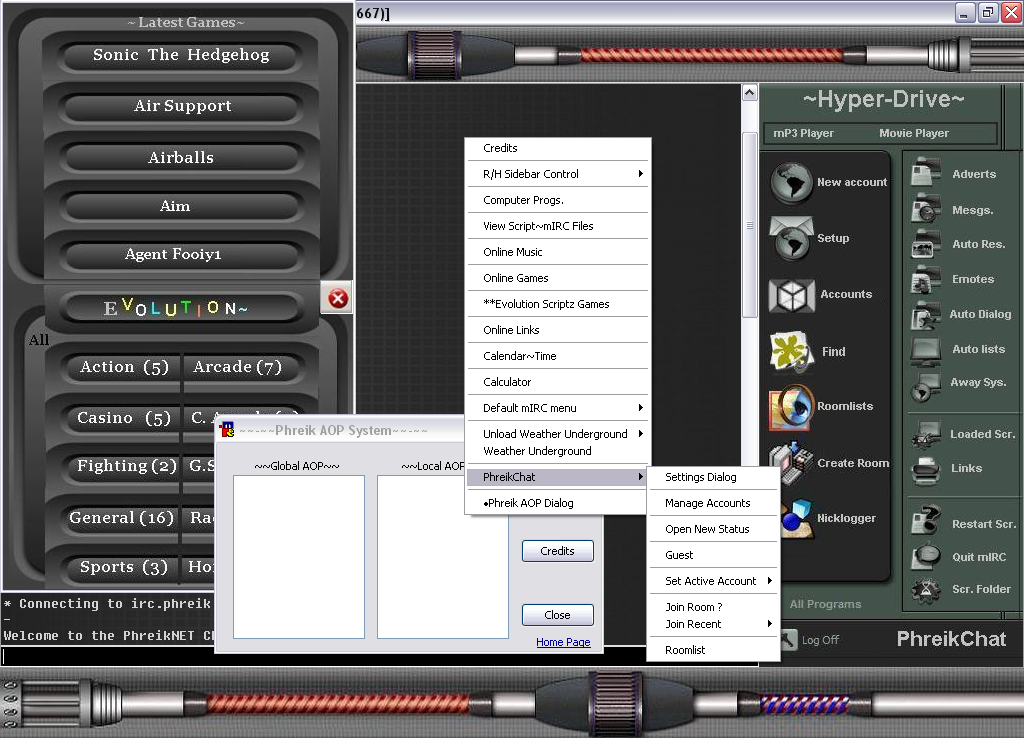Open the Auto Res. icon
The height and width of the screenshot is (738, 1024).
[925, 244]
